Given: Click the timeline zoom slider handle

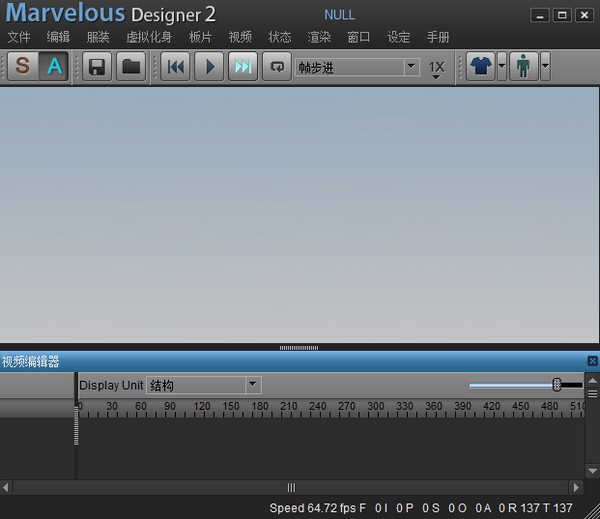Looking at the screenshot, I should tap(557, 385).
